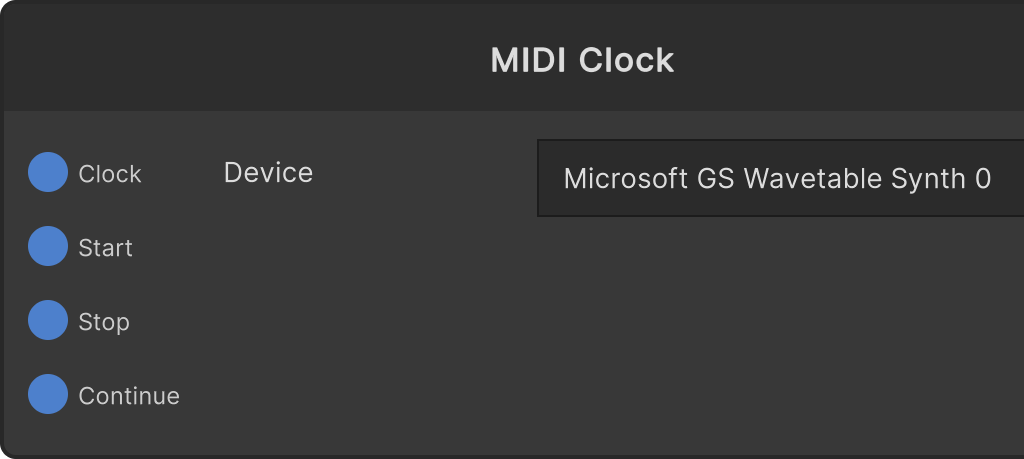
Task: Select the Clock port text label
Action: tap(110, 174)
